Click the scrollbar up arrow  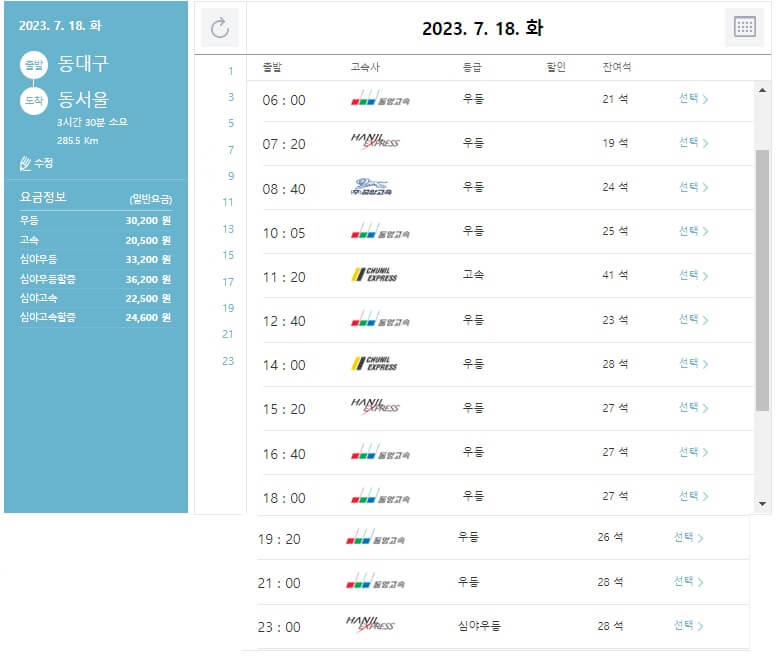pos(762,90)
